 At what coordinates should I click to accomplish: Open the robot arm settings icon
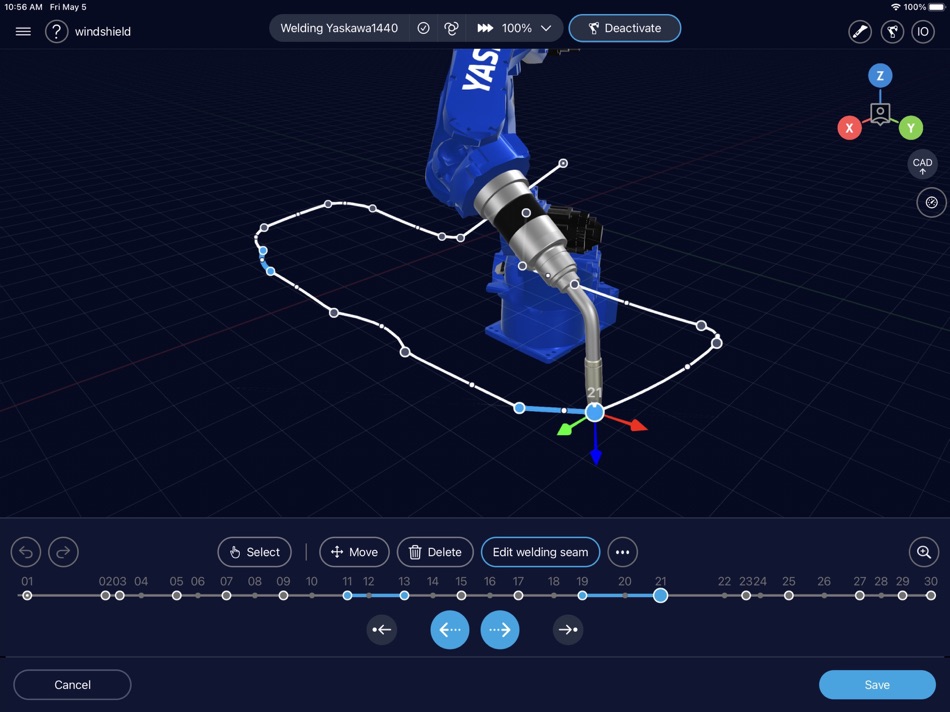892,32
